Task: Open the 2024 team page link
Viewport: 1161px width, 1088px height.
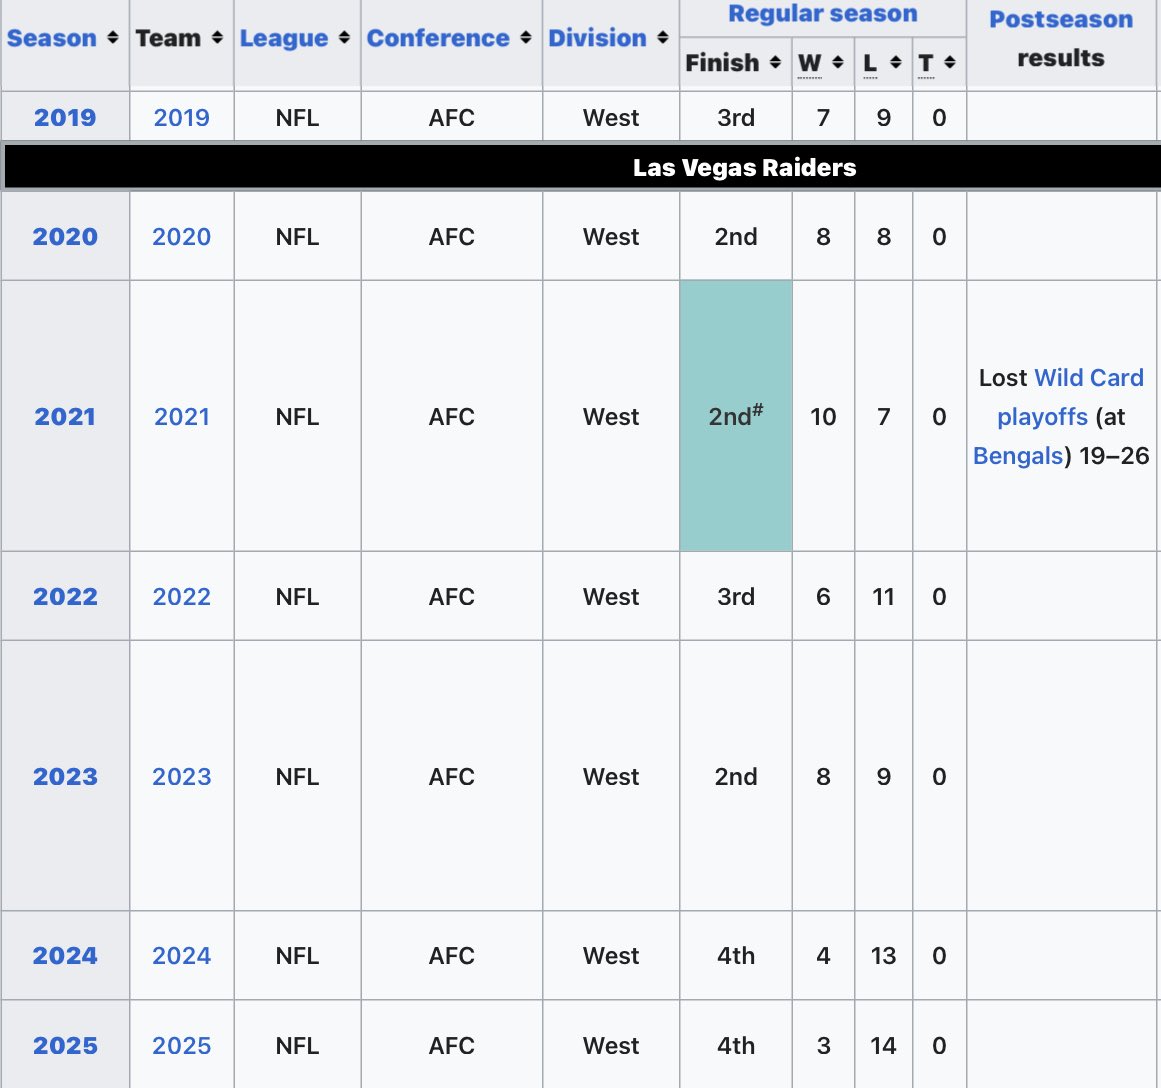Action: click(181, 955)
